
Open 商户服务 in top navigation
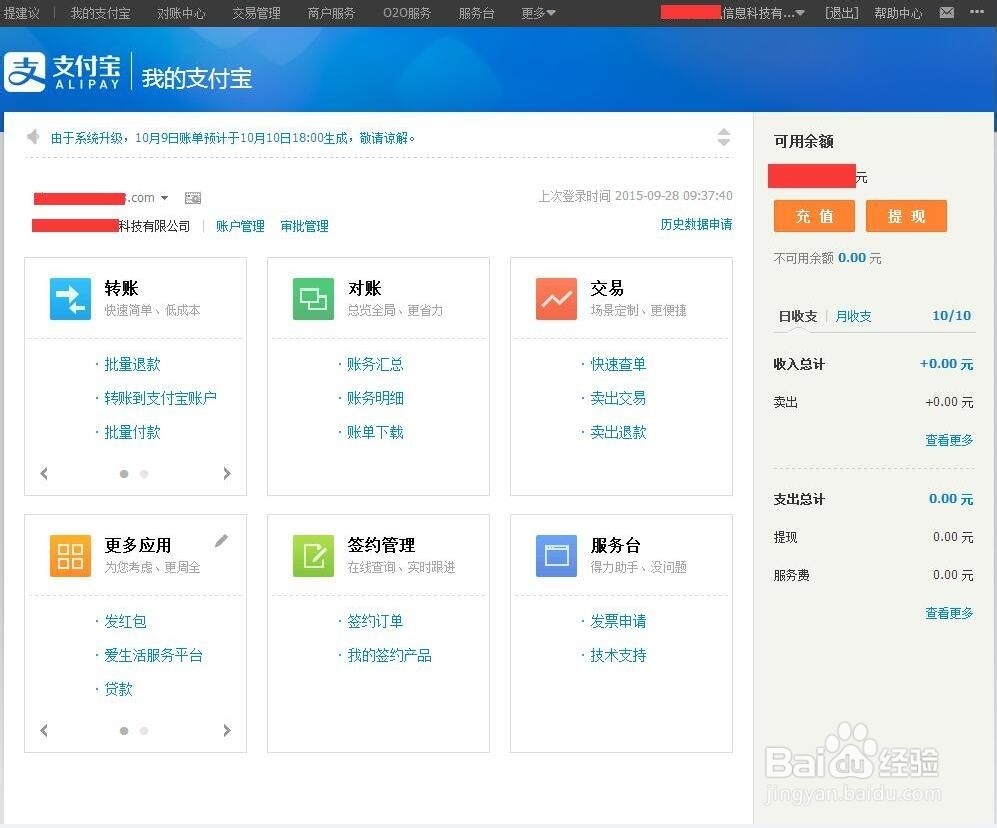(331, 13)
